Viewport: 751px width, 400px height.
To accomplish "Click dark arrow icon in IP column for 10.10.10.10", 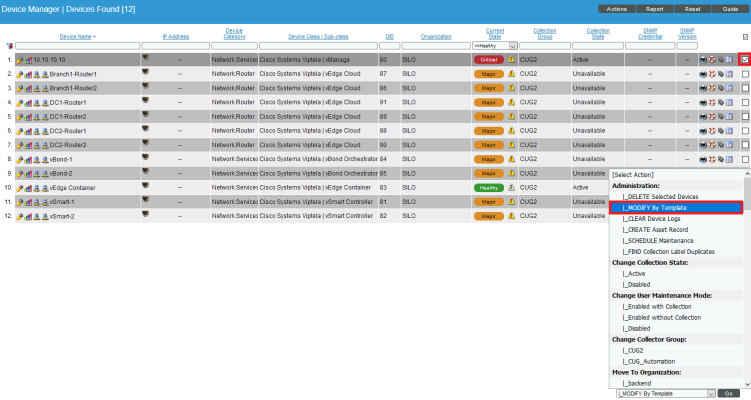I will 145,57.
